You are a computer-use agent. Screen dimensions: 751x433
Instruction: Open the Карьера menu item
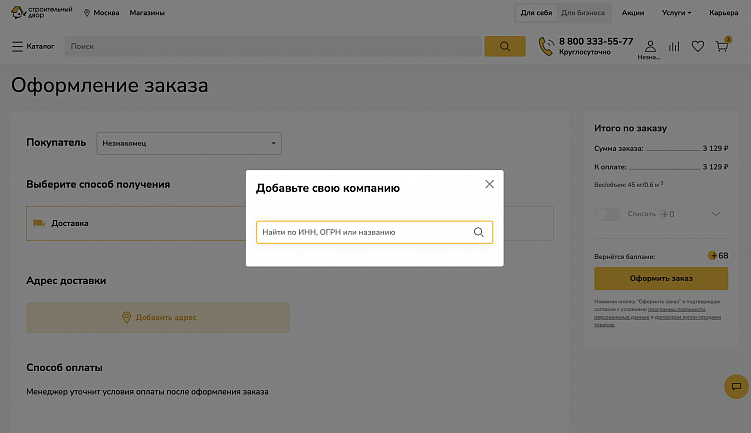[x=723, y=13]
